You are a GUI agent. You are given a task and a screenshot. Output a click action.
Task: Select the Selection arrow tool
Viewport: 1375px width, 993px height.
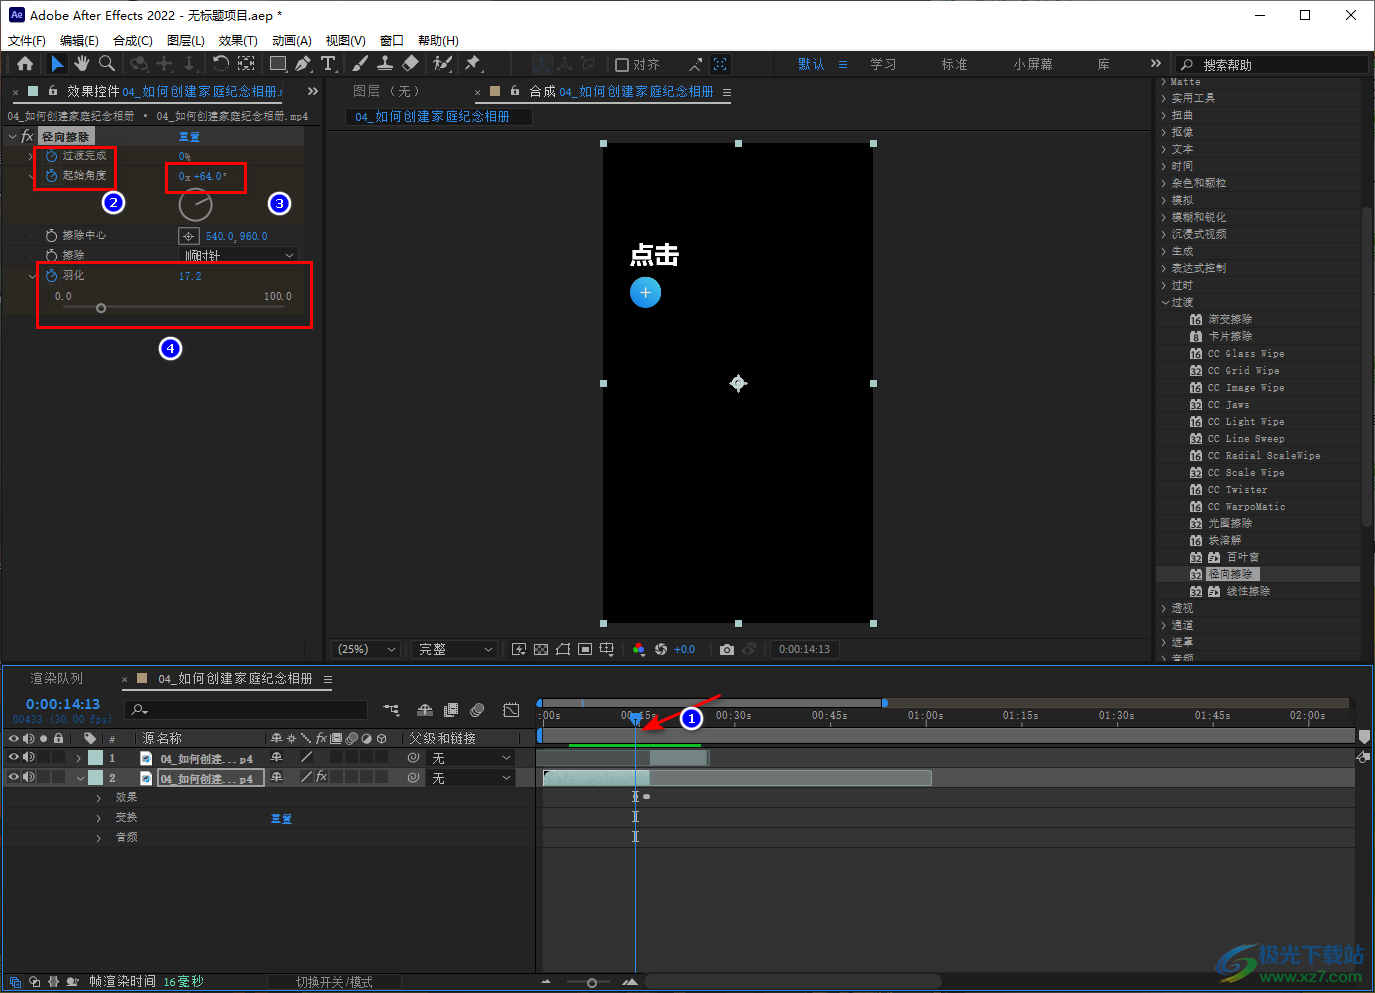[57, 64]
